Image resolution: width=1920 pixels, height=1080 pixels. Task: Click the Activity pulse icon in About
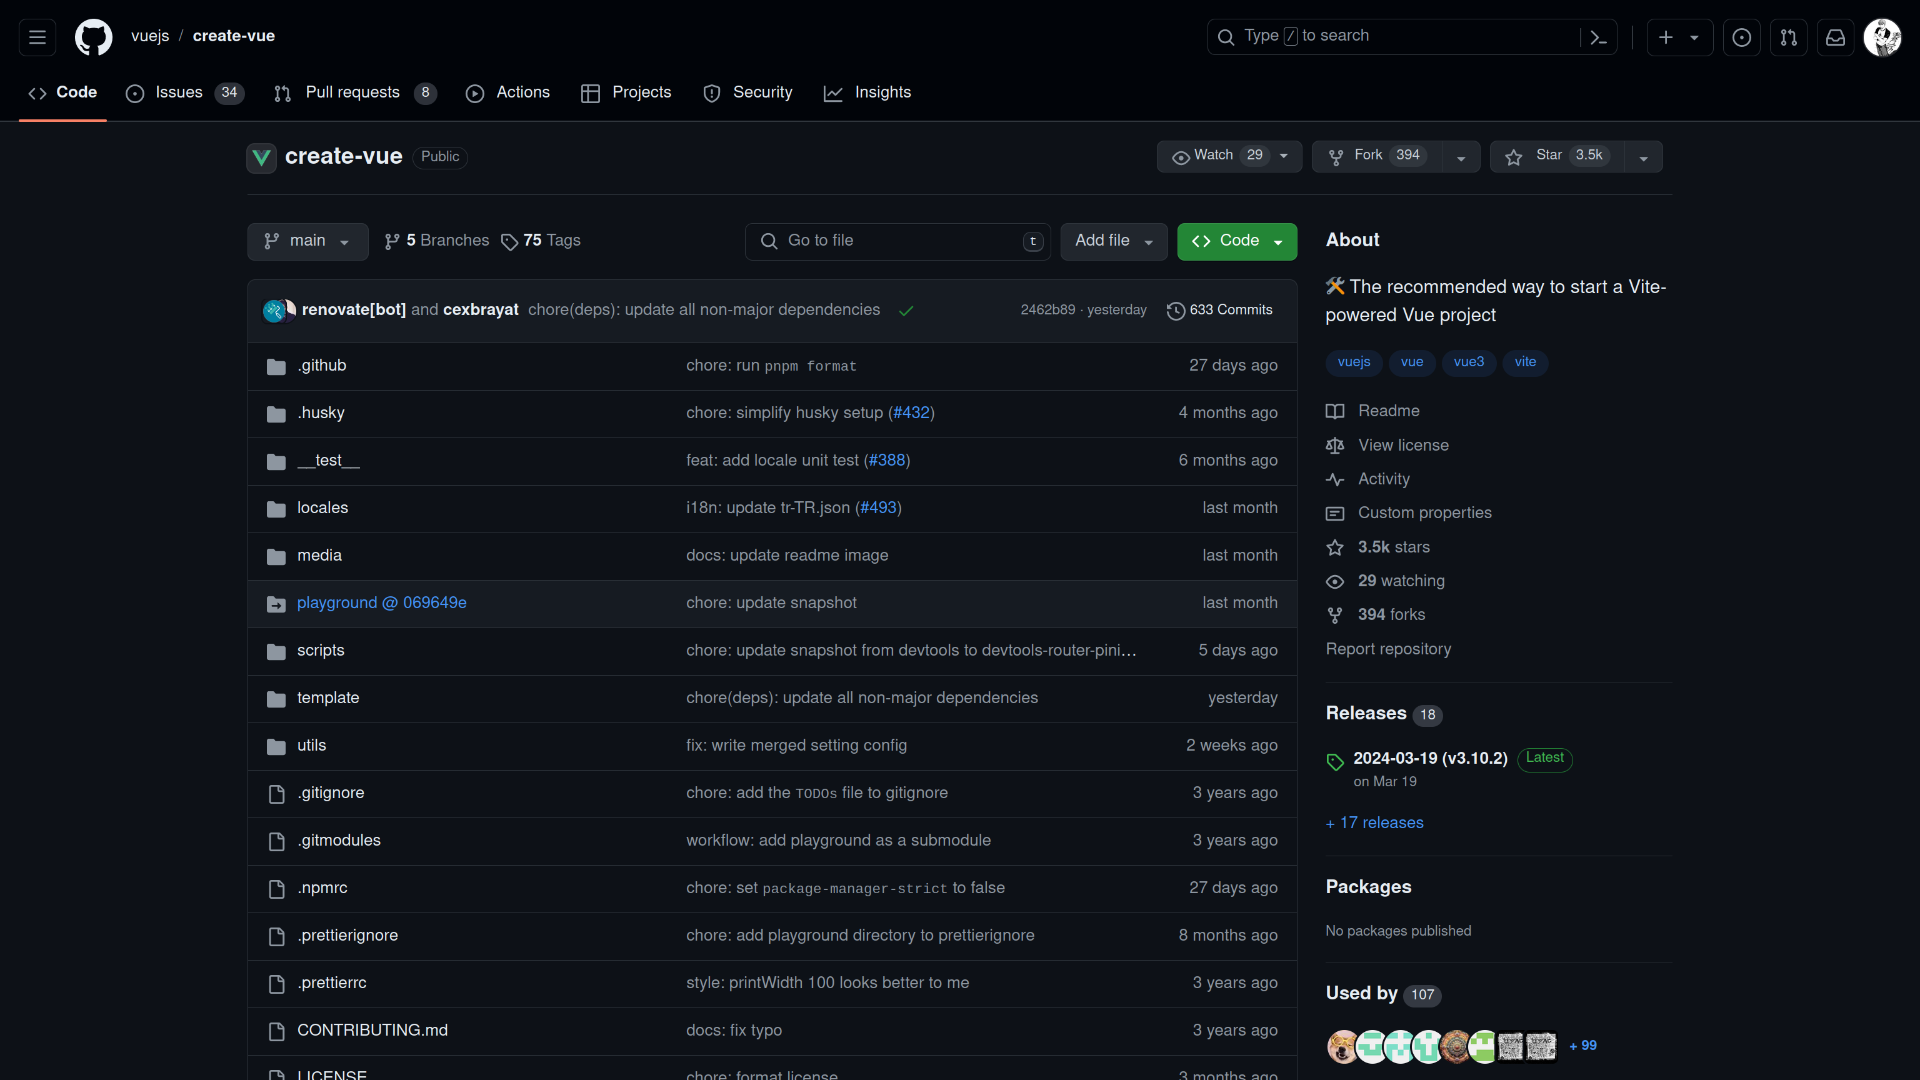(x=1336, y=480)
